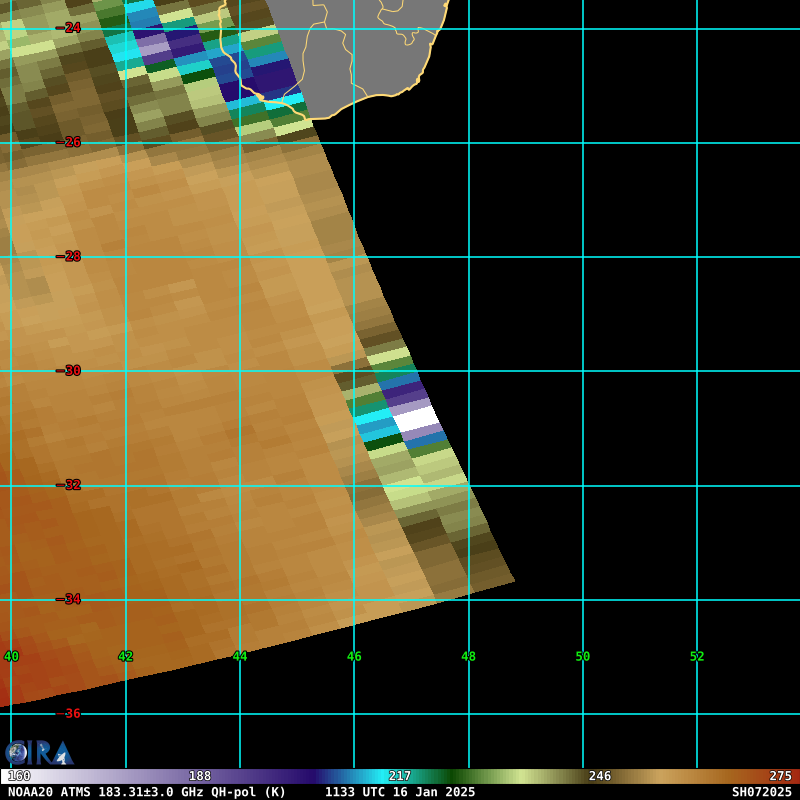Viewport: 800px width, 800px height.
Task: Click the -30 latitude label
Action: pyautogui.click(x=70, y=371)
